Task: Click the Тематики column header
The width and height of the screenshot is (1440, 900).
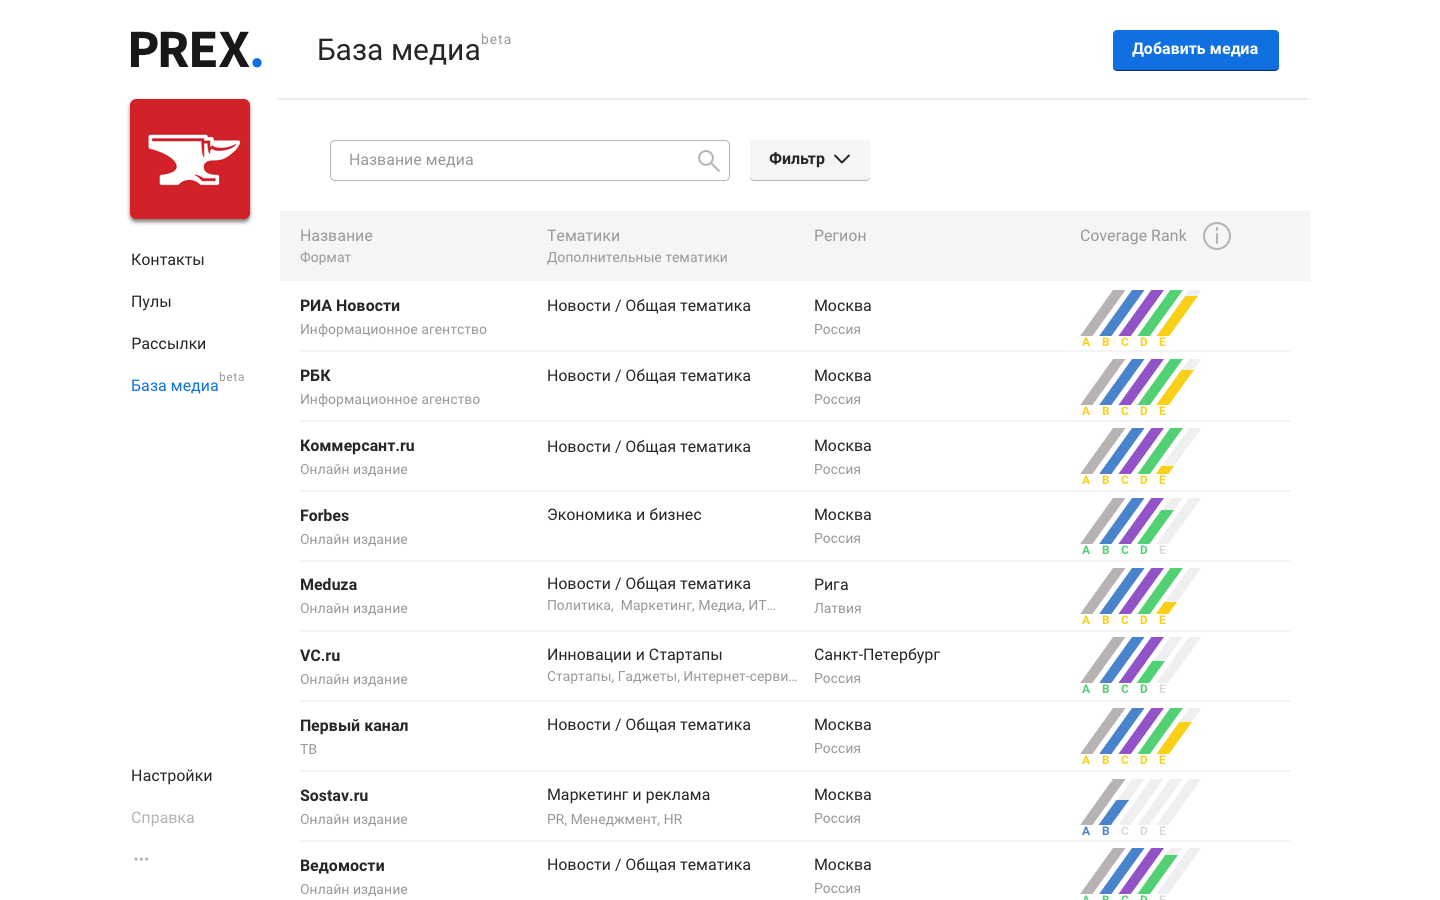Action: pyautogui.click(x=583, y=236)
